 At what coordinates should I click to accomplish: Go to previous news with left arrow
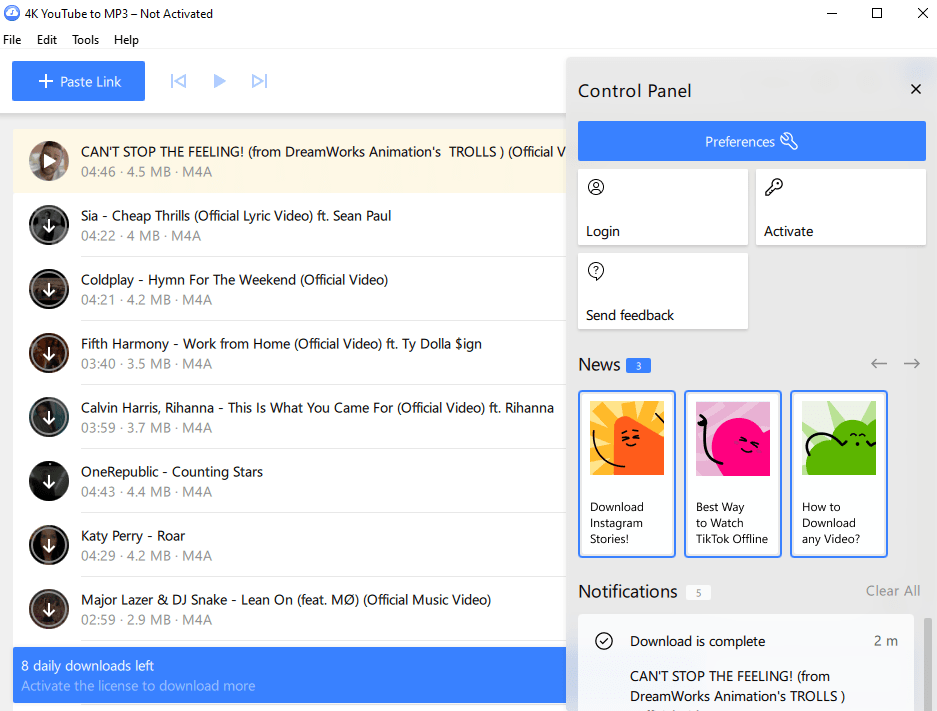tap(879, 364)
